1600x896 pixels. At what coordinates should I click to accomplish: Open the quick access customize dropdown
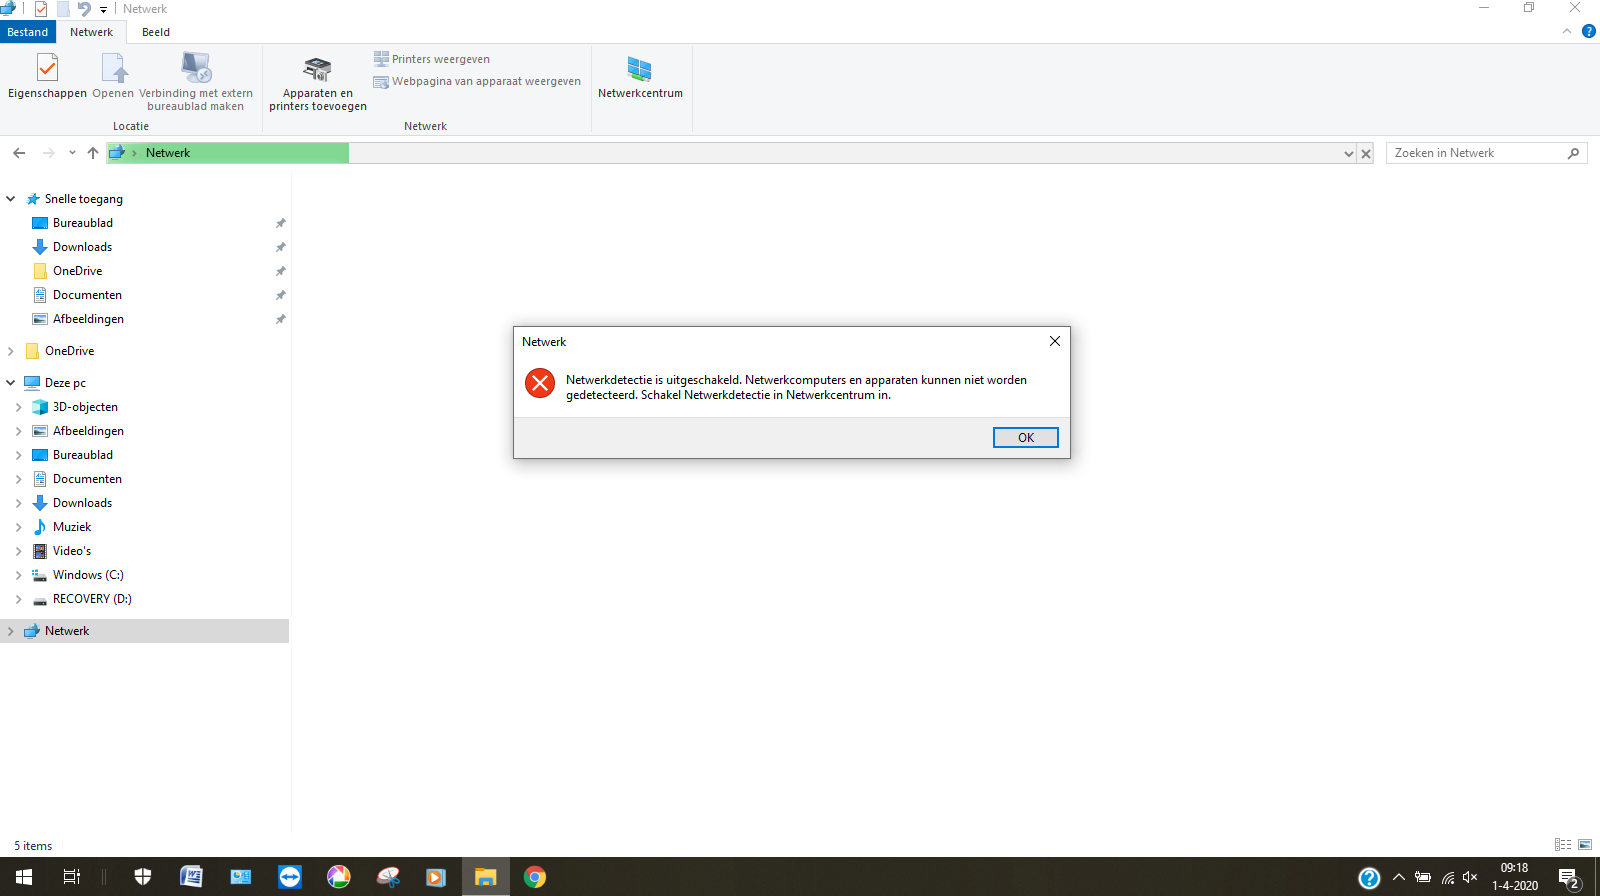(103, 10)
